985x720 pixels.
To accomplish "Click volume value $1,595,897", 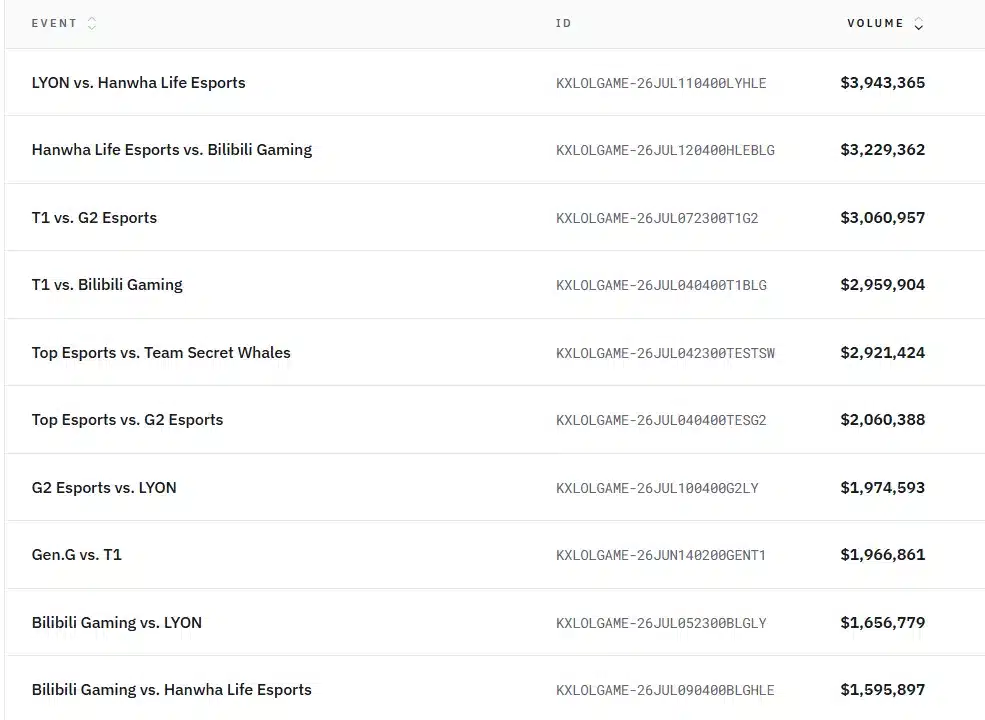I will [x=883, y=690].
